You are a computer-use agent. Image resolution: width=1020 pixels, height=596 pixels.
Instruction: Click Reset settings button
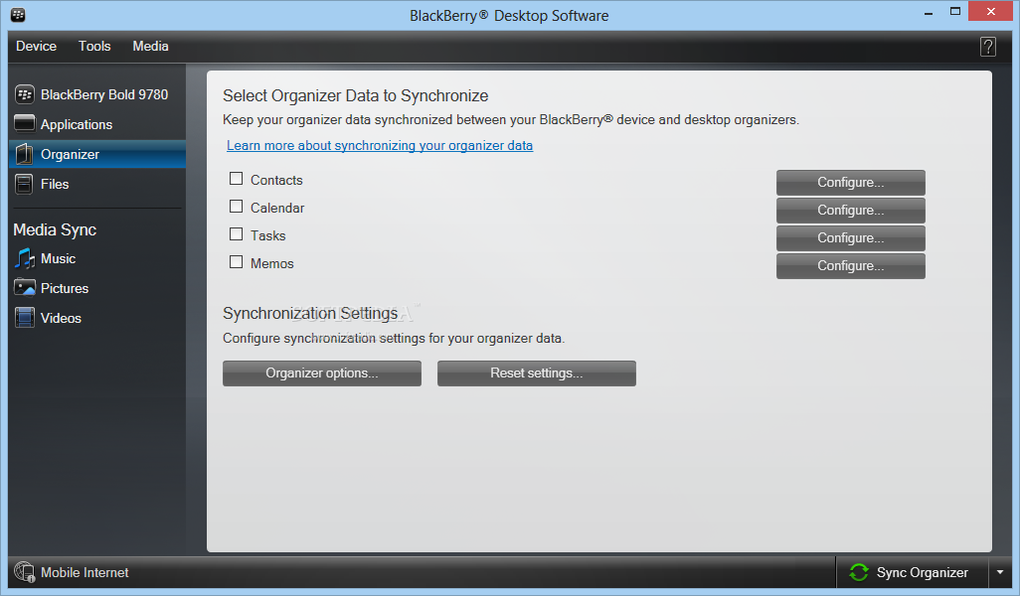pyautogui.click(x=537, y=373)
